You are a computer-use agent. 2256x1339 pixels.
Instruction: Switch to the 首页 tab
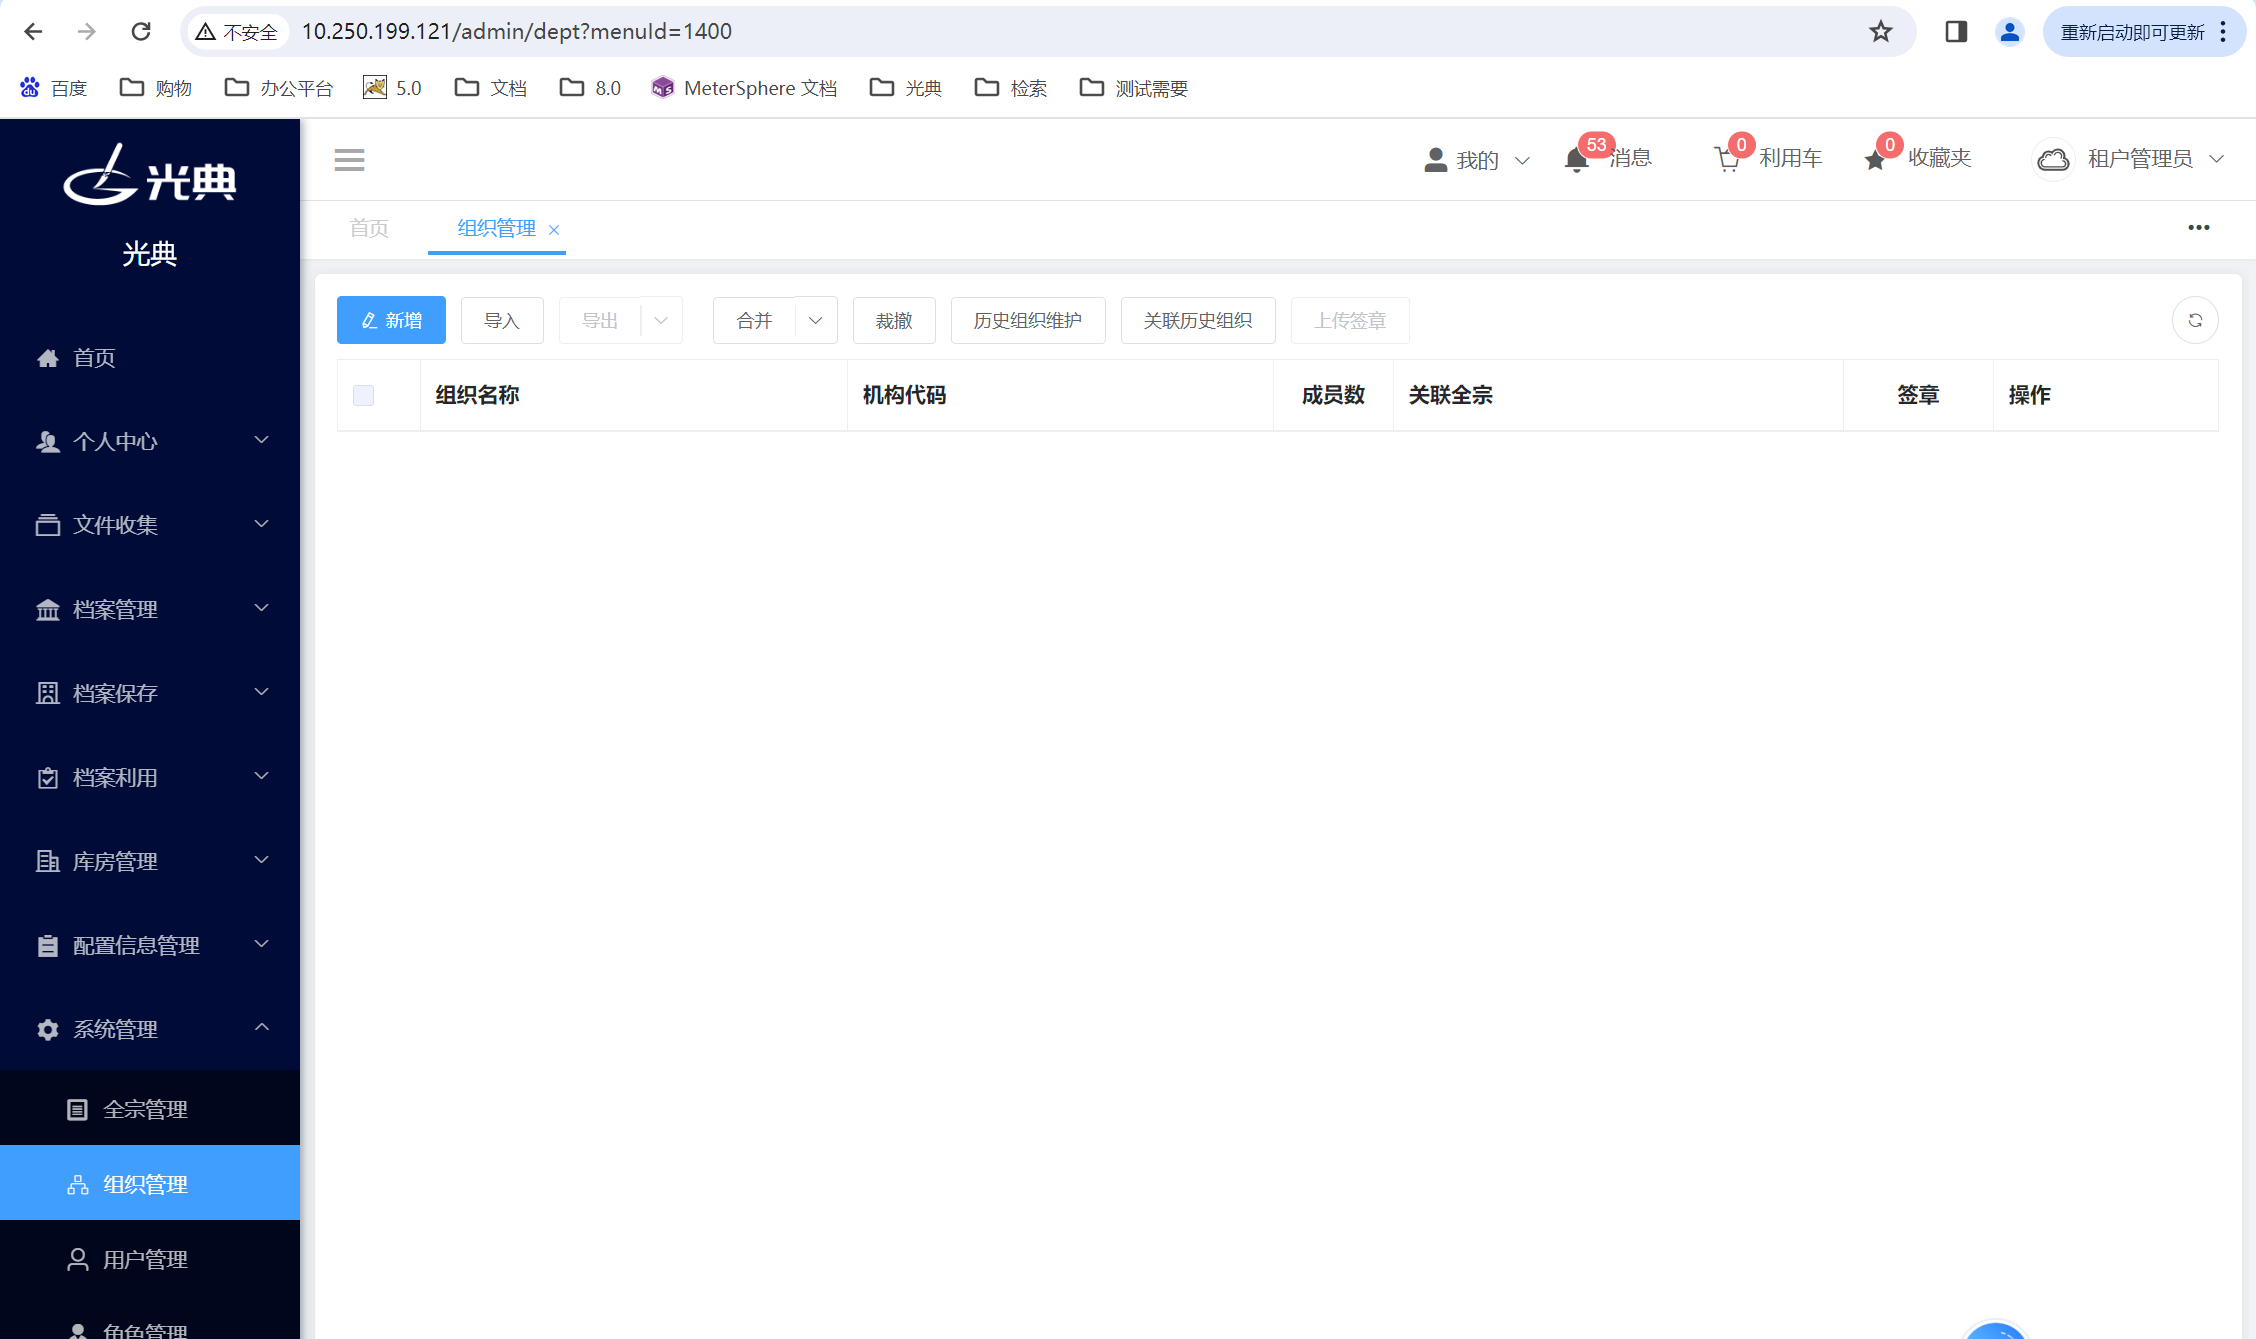click(369, 228)
